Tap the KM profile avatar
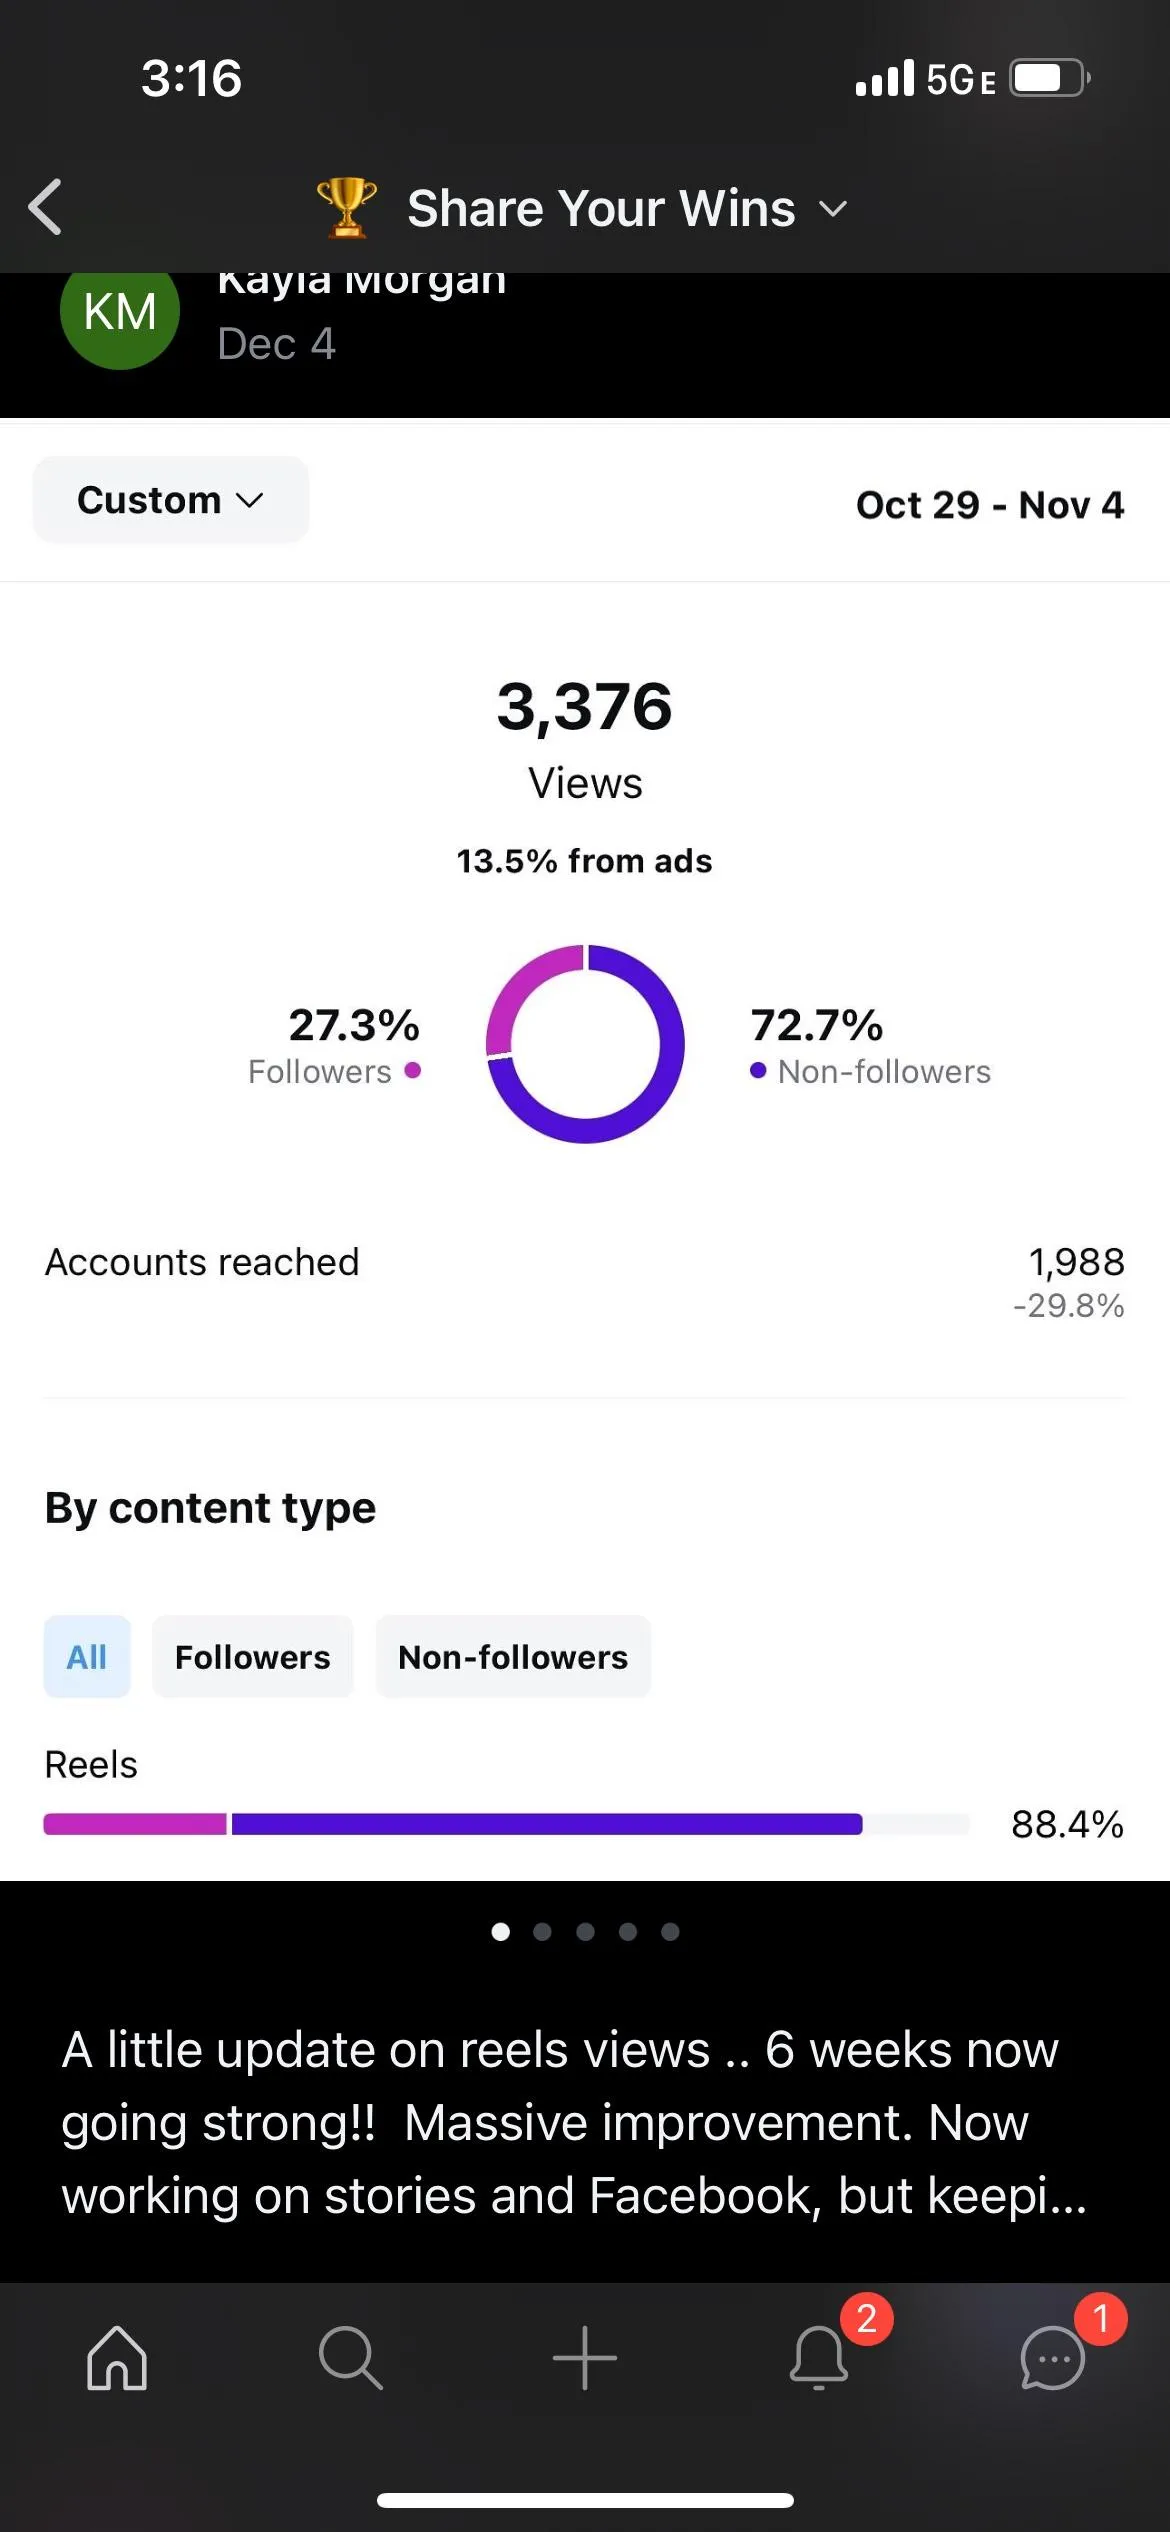This screenshot has width=1170, height=2532. (x=120, y=311)
